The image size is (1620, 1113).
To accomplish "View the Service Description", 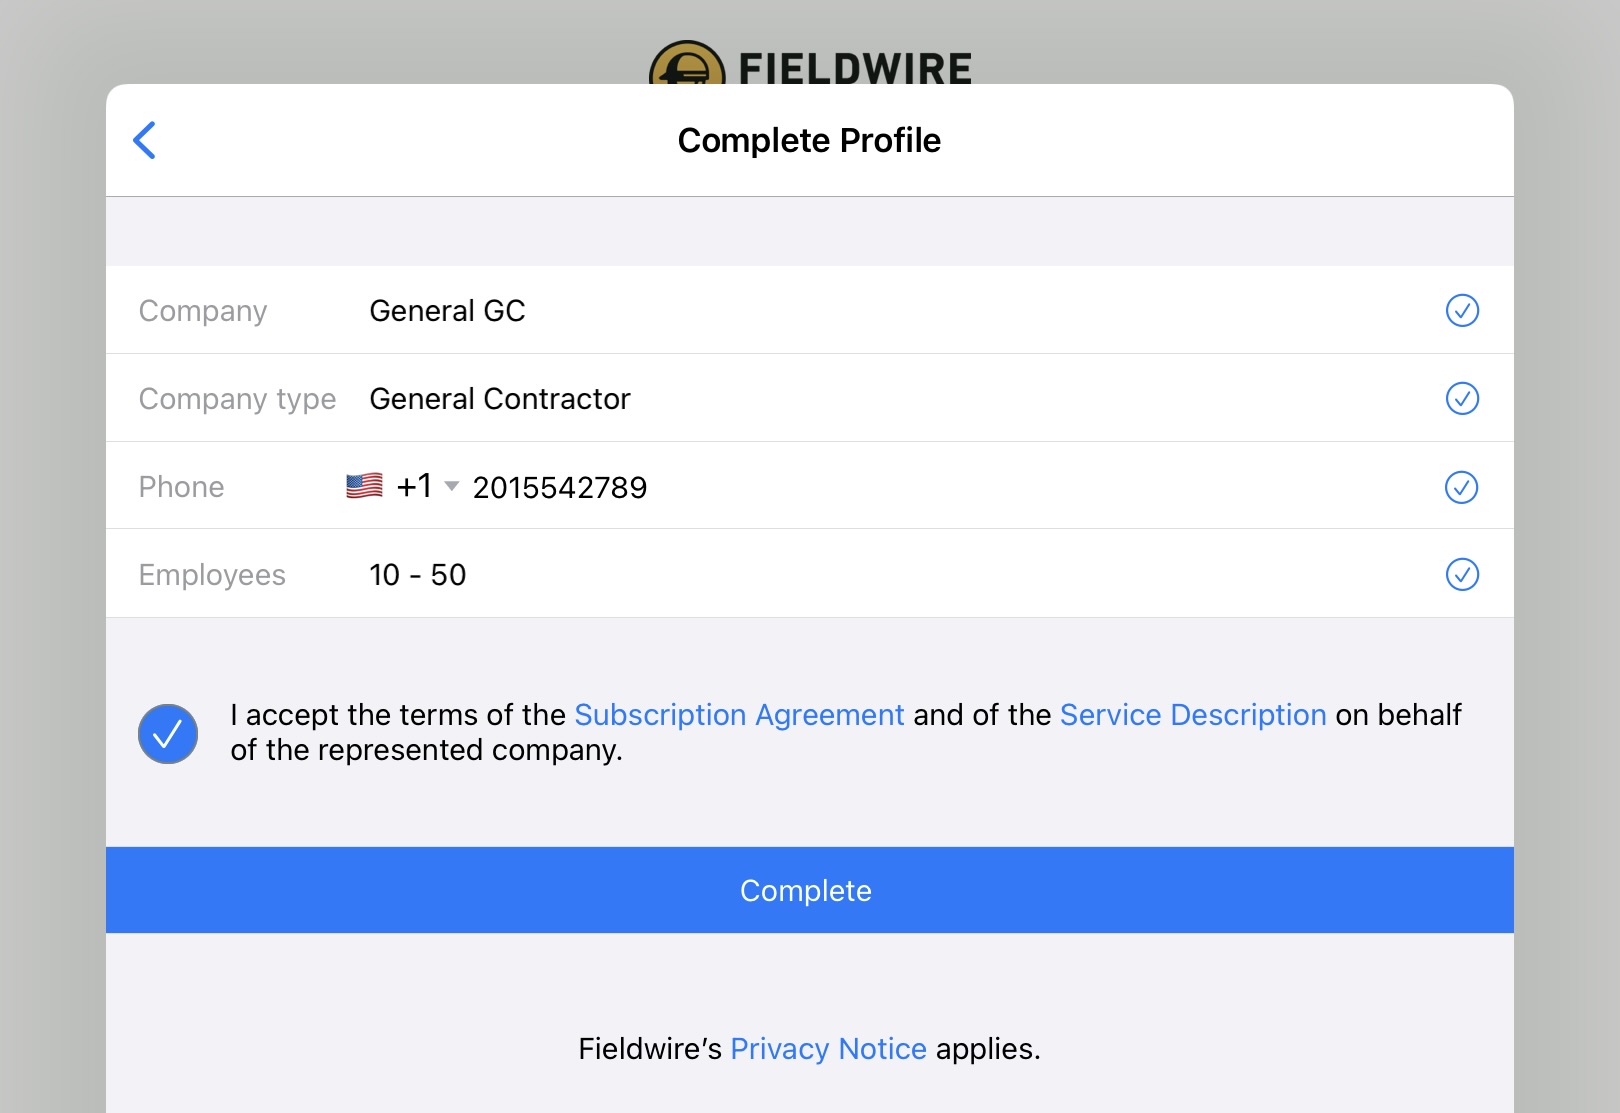I will coord(1192,714).
